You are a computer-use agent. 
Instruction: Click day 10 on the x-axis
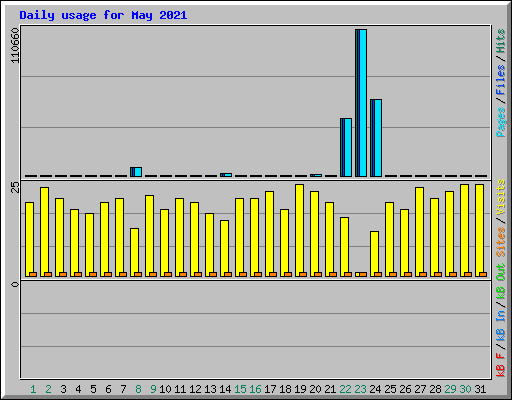165,389
